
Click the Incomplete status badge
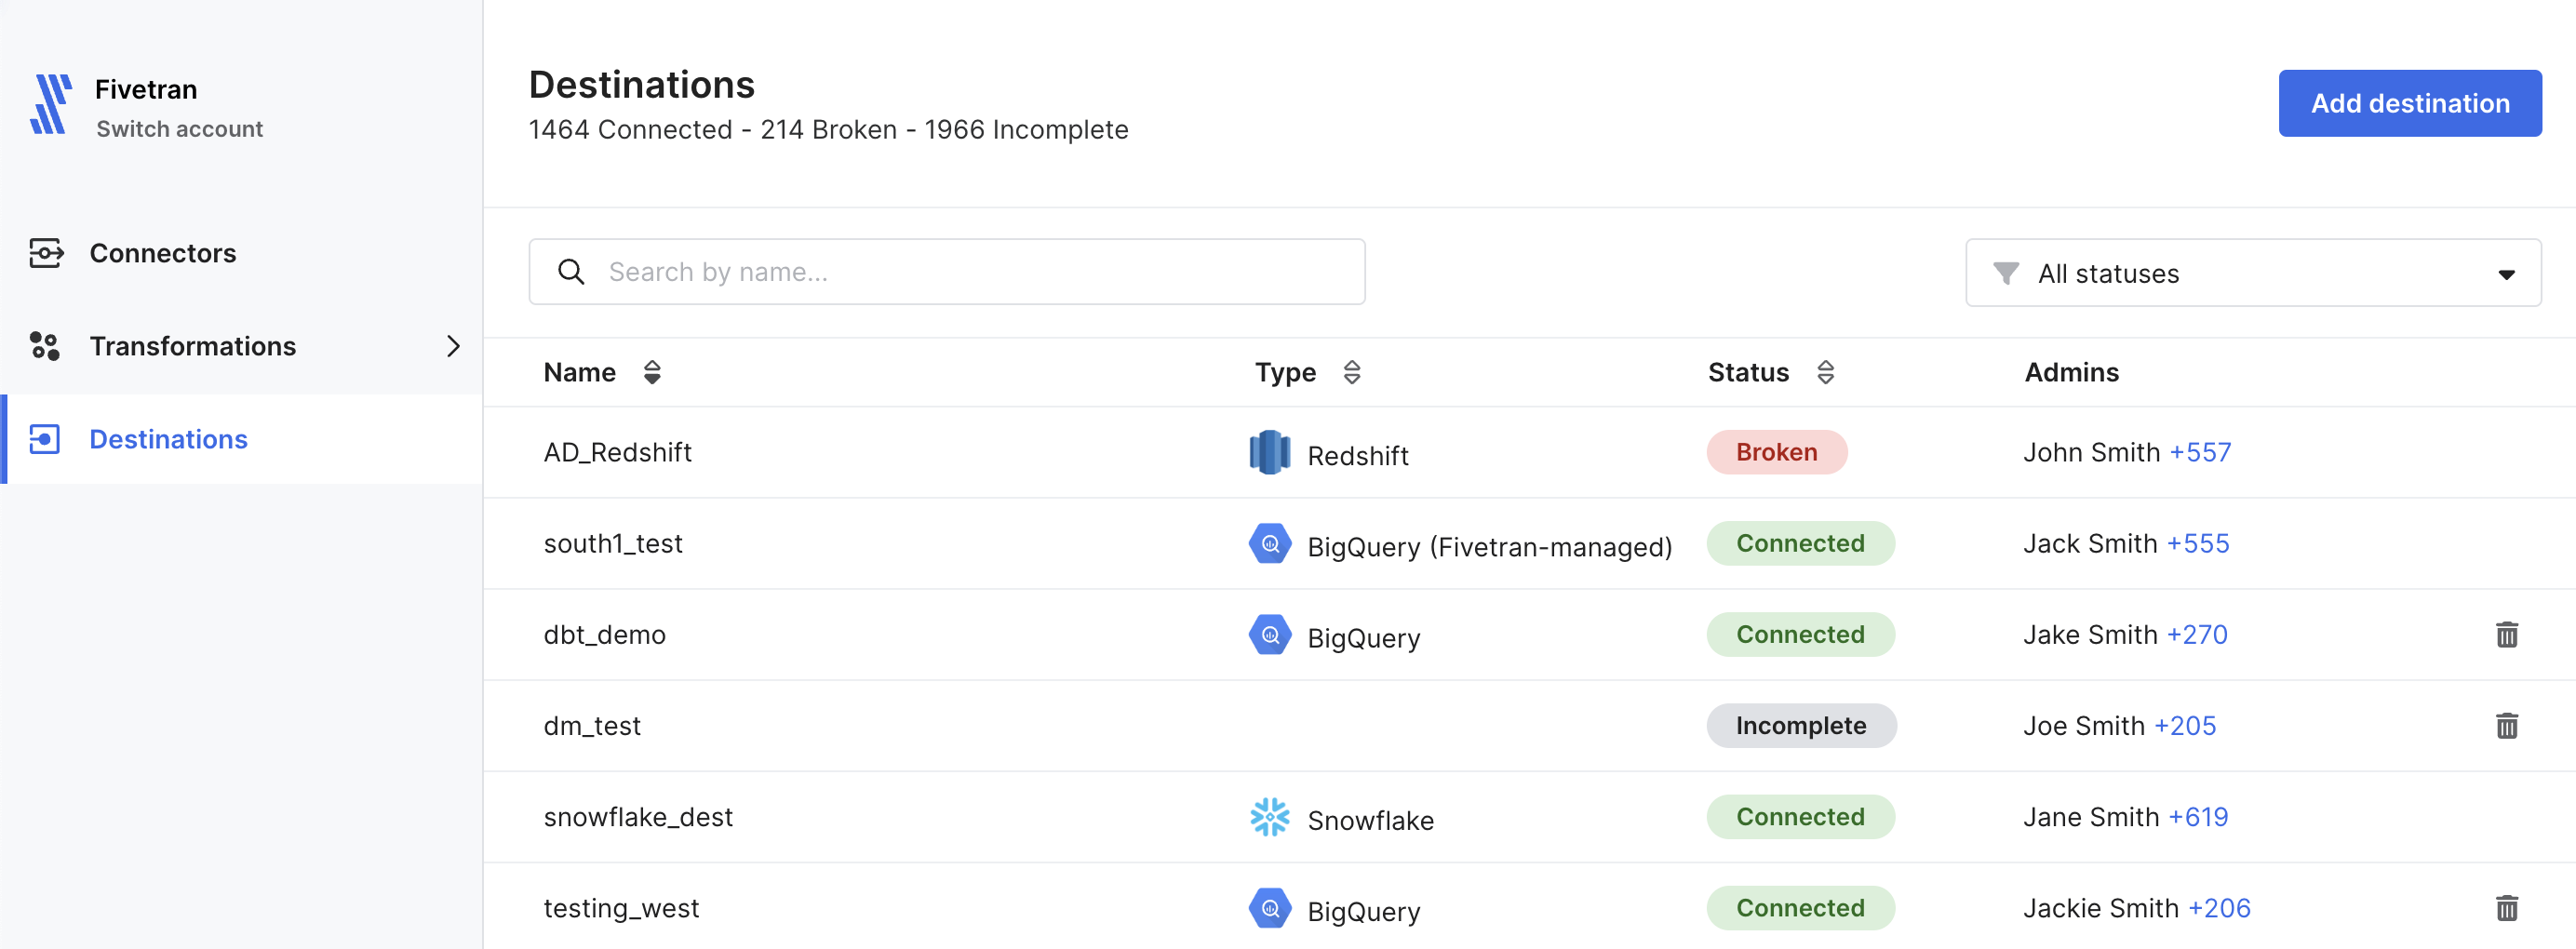point(1801,726)
